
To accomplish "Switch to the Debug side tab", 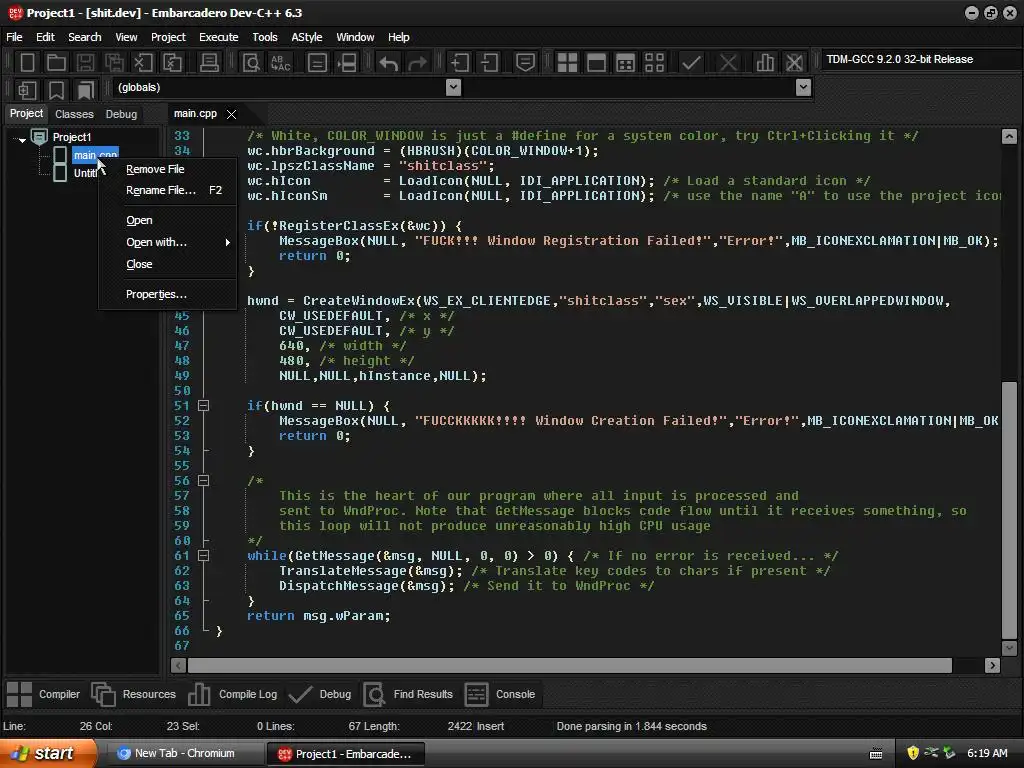I will [121, 114].
